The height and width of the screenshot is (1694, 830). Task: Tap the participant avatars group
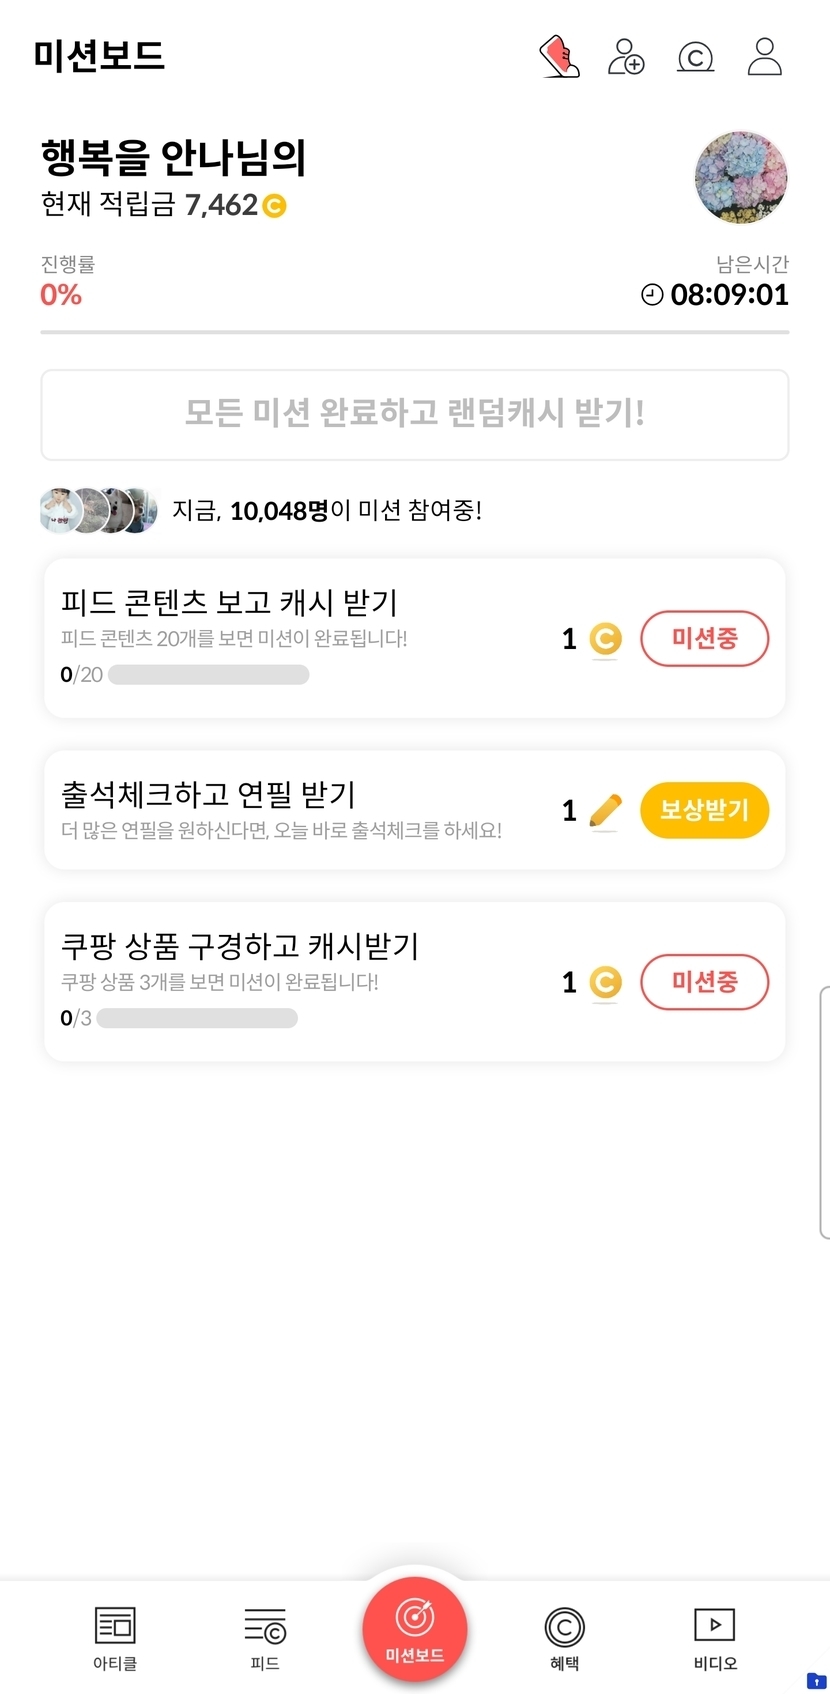pos(98,511)
